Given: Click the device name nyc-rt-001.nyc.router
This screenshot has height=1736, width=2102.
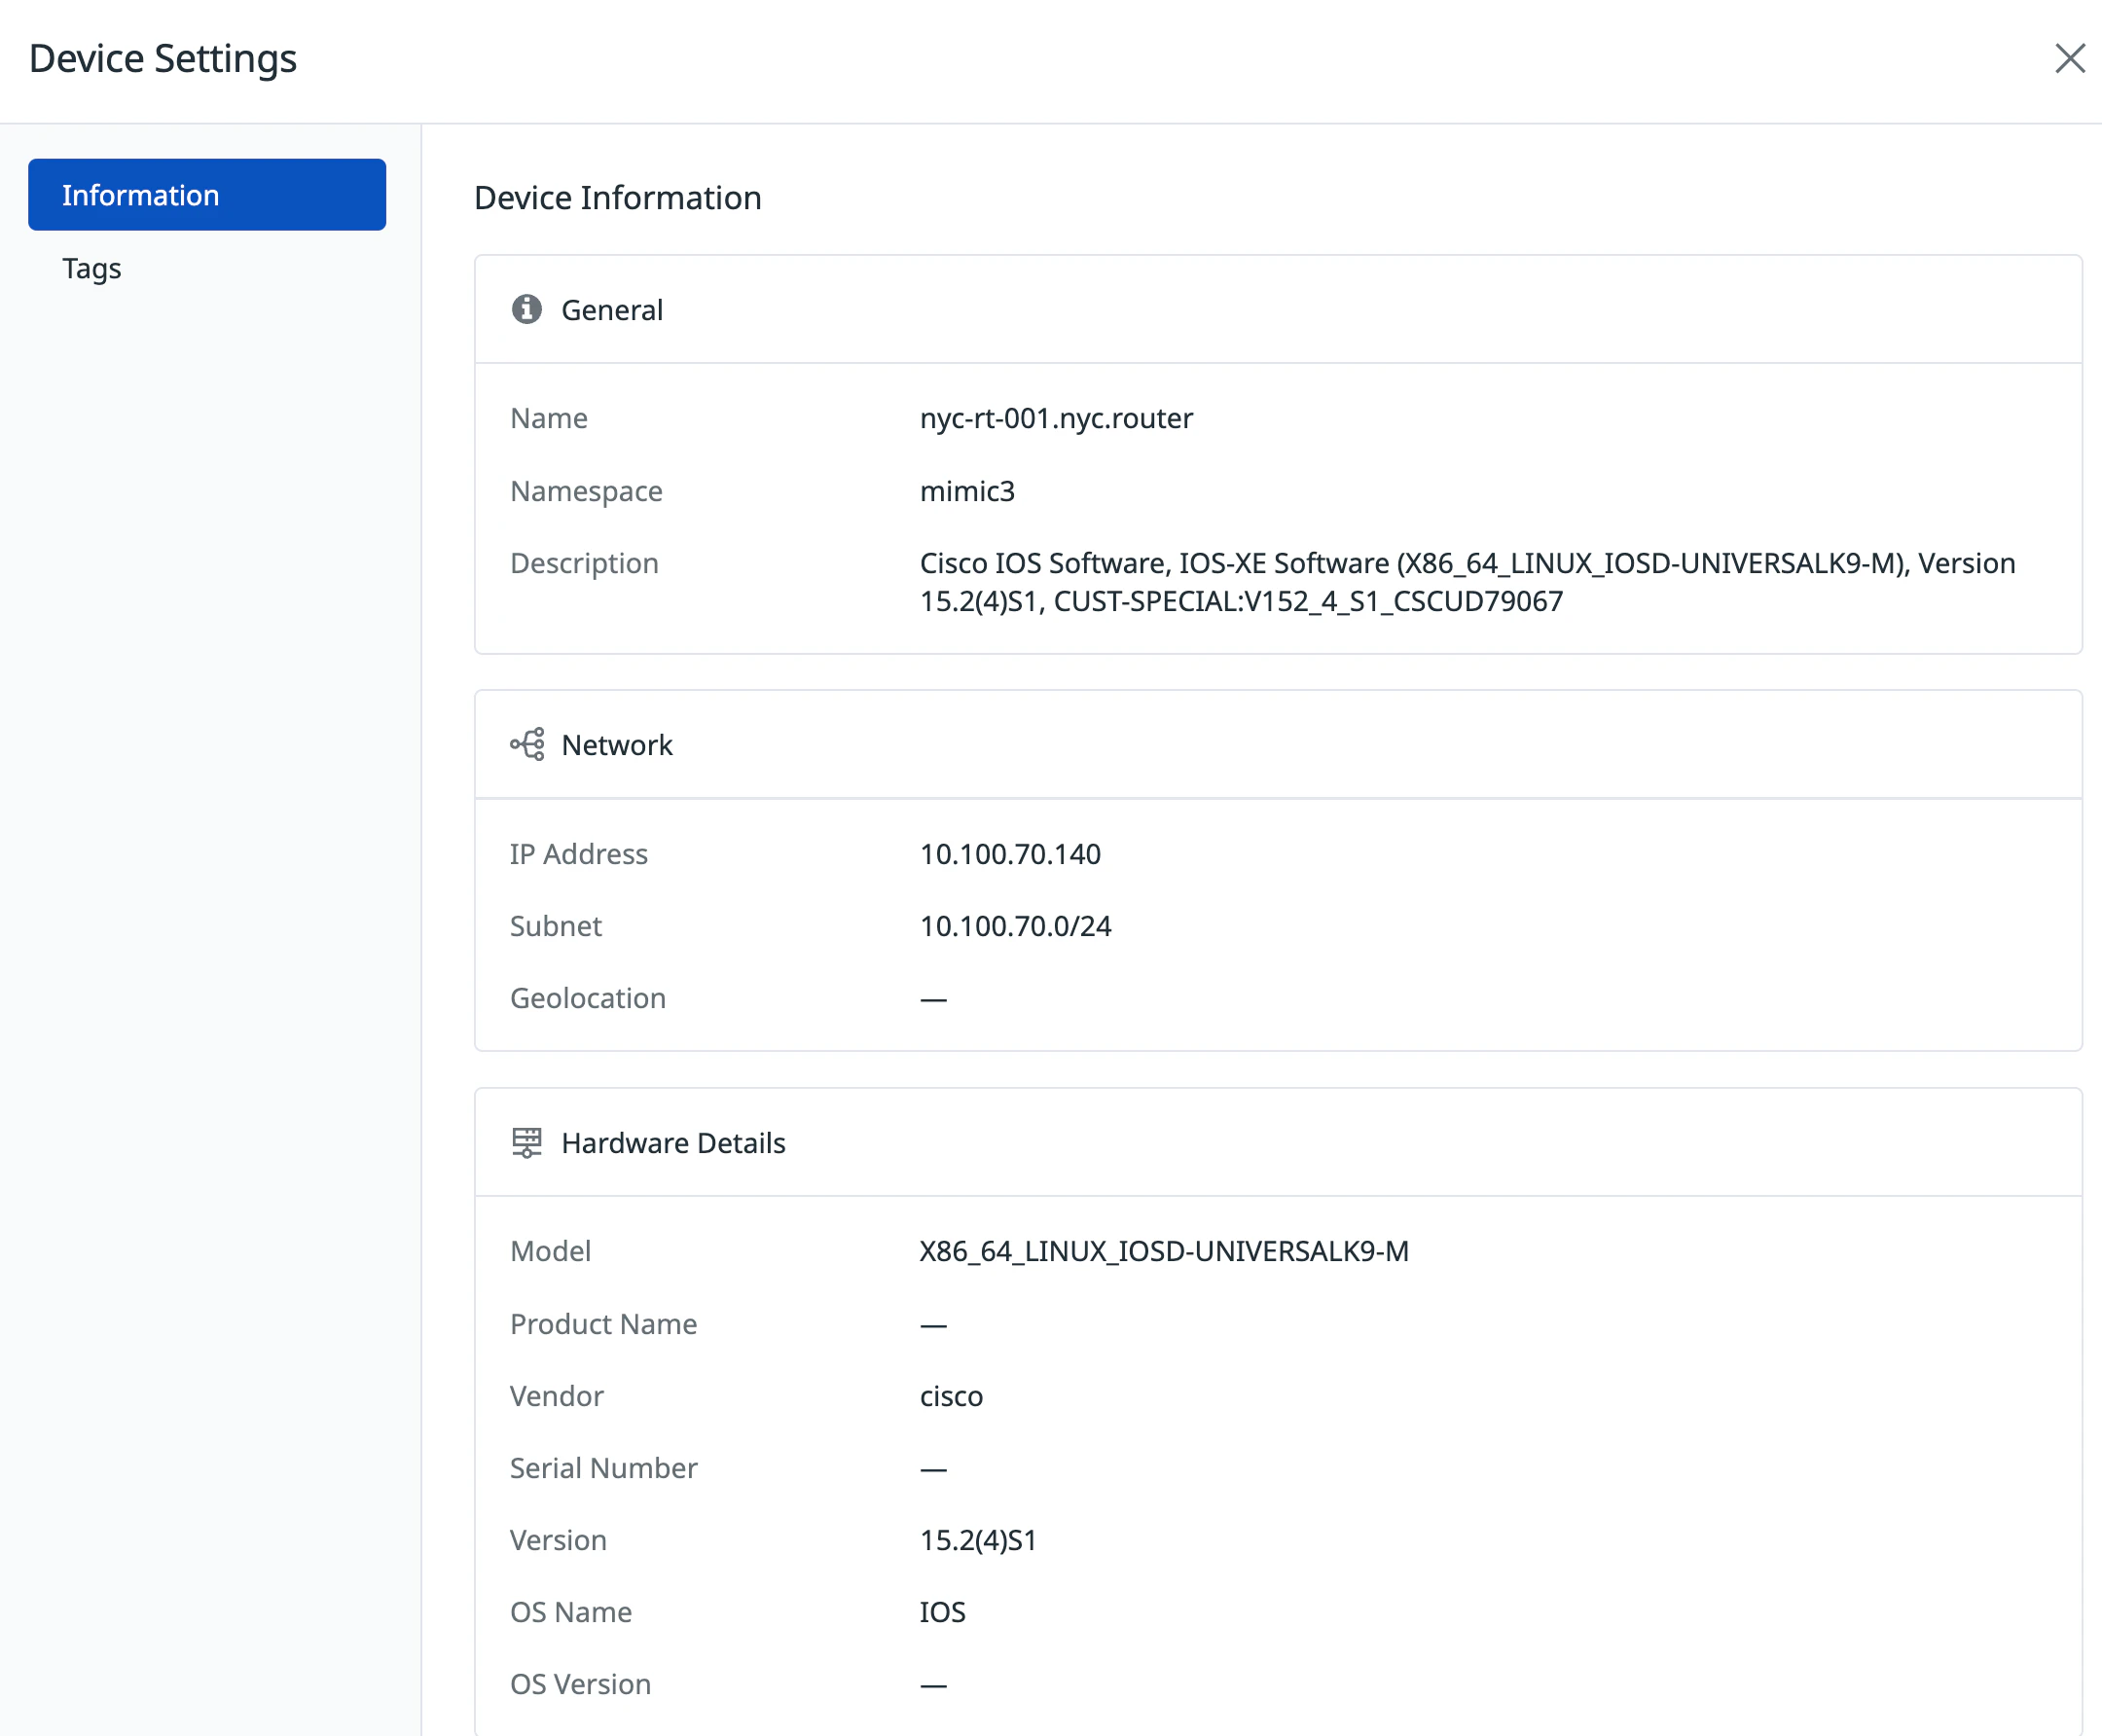Looking at the screenshot, I should click(1056, 418).
